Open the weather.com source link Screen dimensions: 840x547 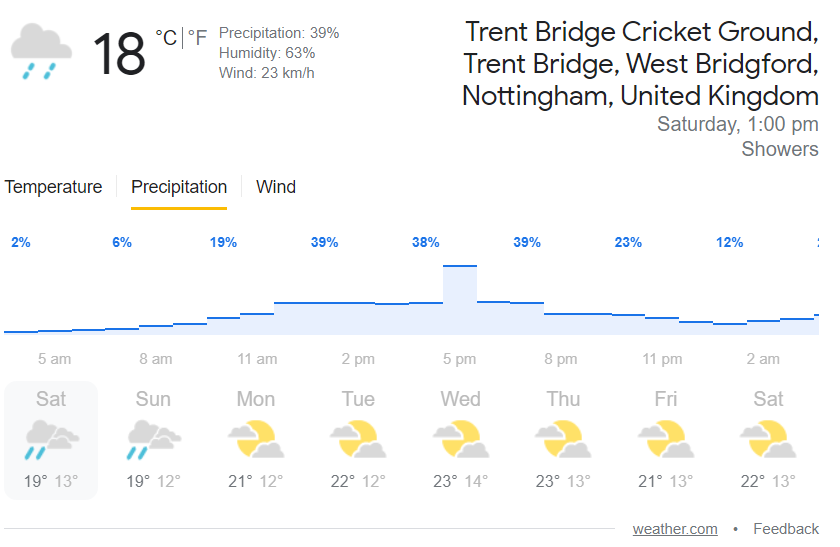coord(675,529)
